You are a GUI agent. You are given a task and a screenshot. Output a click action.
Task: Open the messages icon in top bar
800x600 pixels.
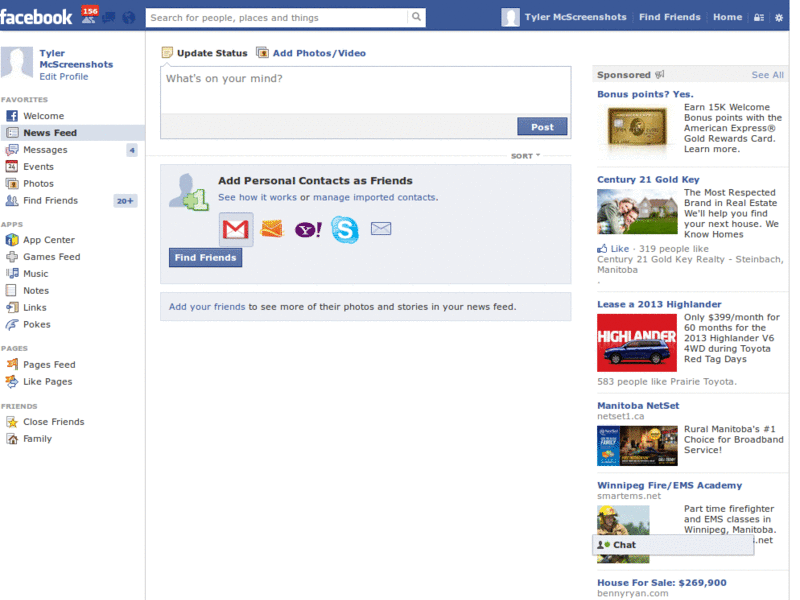coord(109,18)
